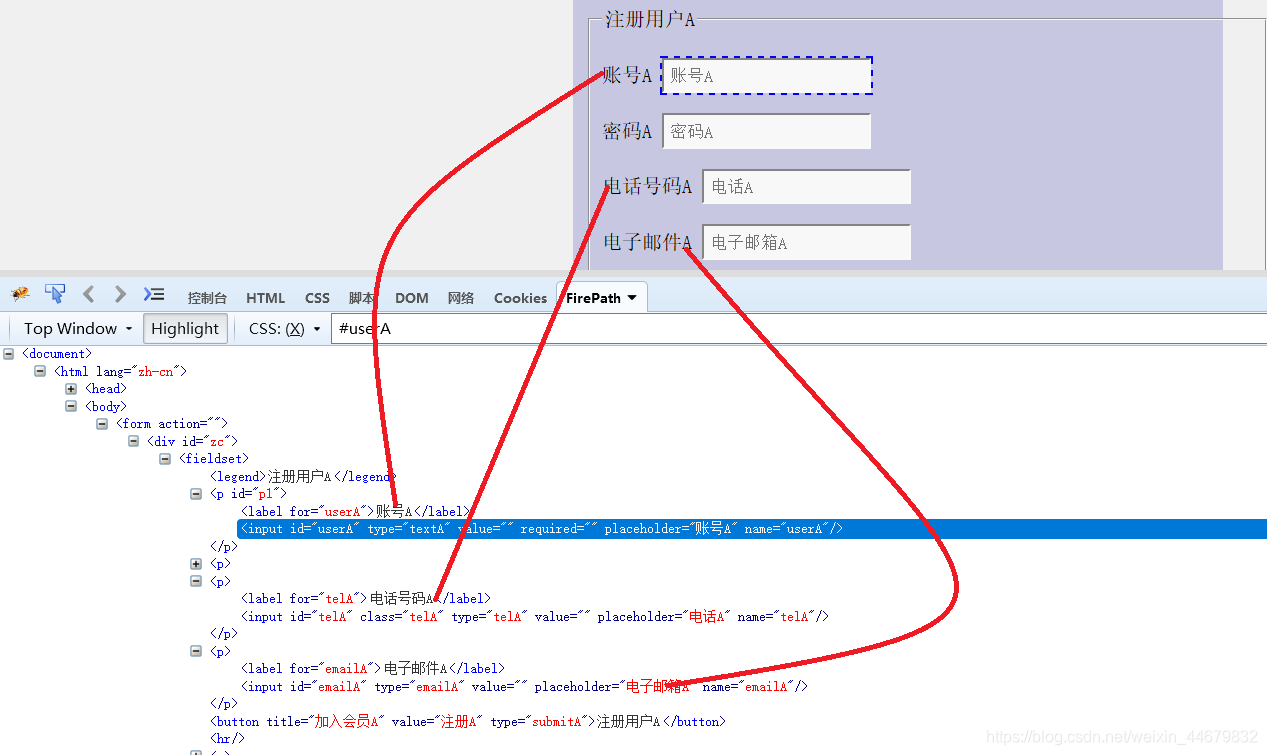Toggle the Highlight button
The image size is (1267, 755).
click(x=185, y=328)
